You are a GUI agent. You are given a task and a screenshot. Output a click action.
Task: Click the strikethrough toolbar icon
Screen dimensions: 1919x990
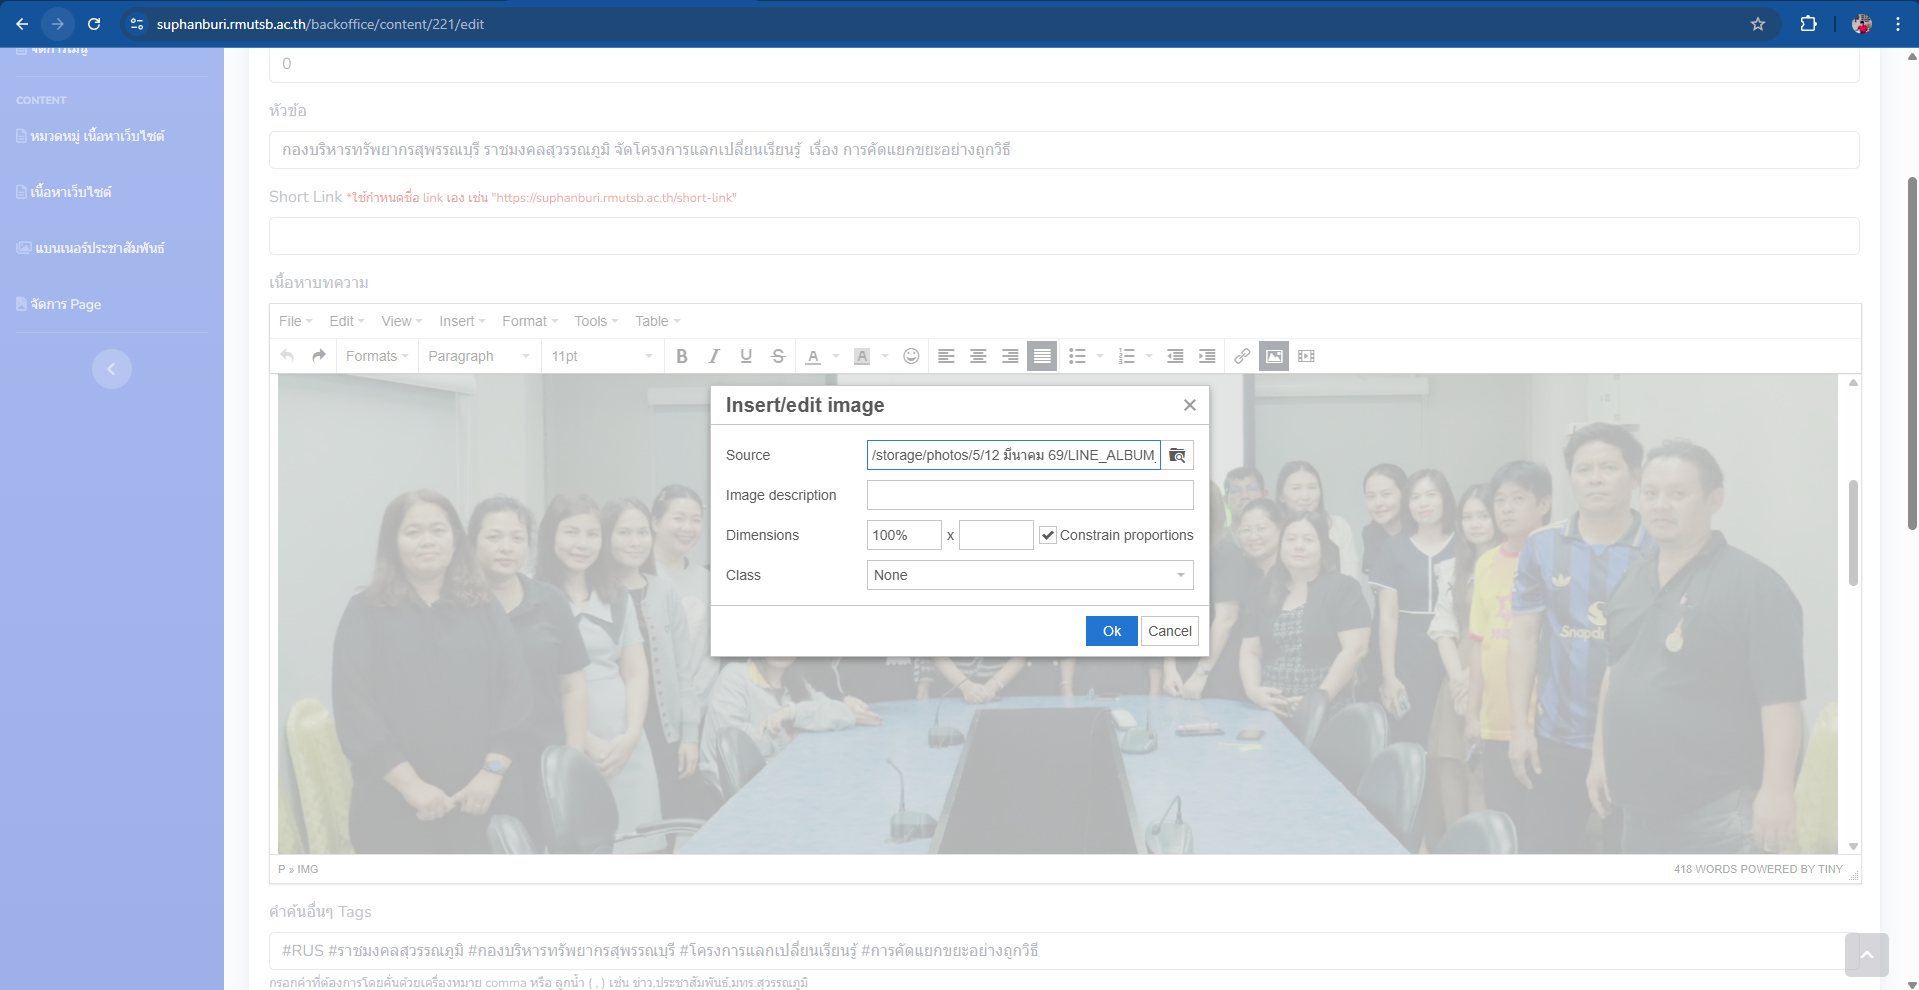click(778, 356)
